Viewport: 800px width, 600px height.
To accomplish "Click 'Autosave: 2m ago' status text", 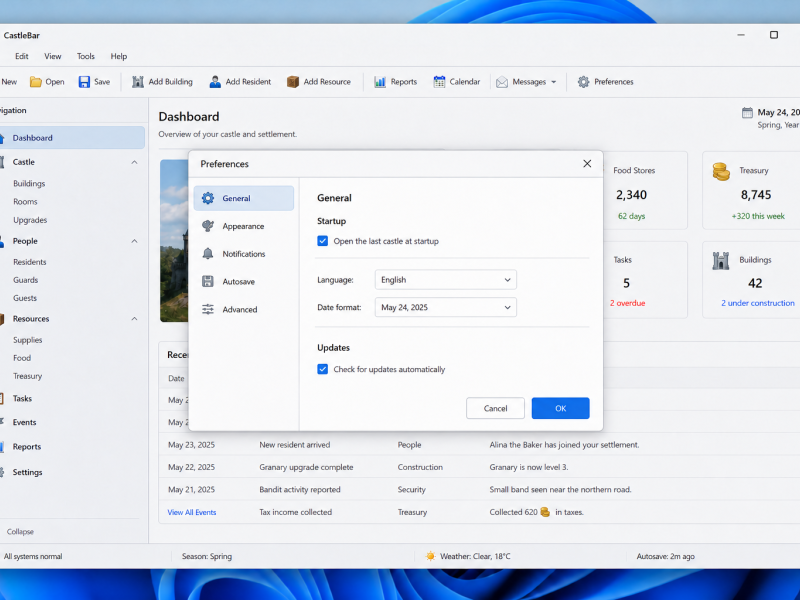I will [x=665, y=557].
